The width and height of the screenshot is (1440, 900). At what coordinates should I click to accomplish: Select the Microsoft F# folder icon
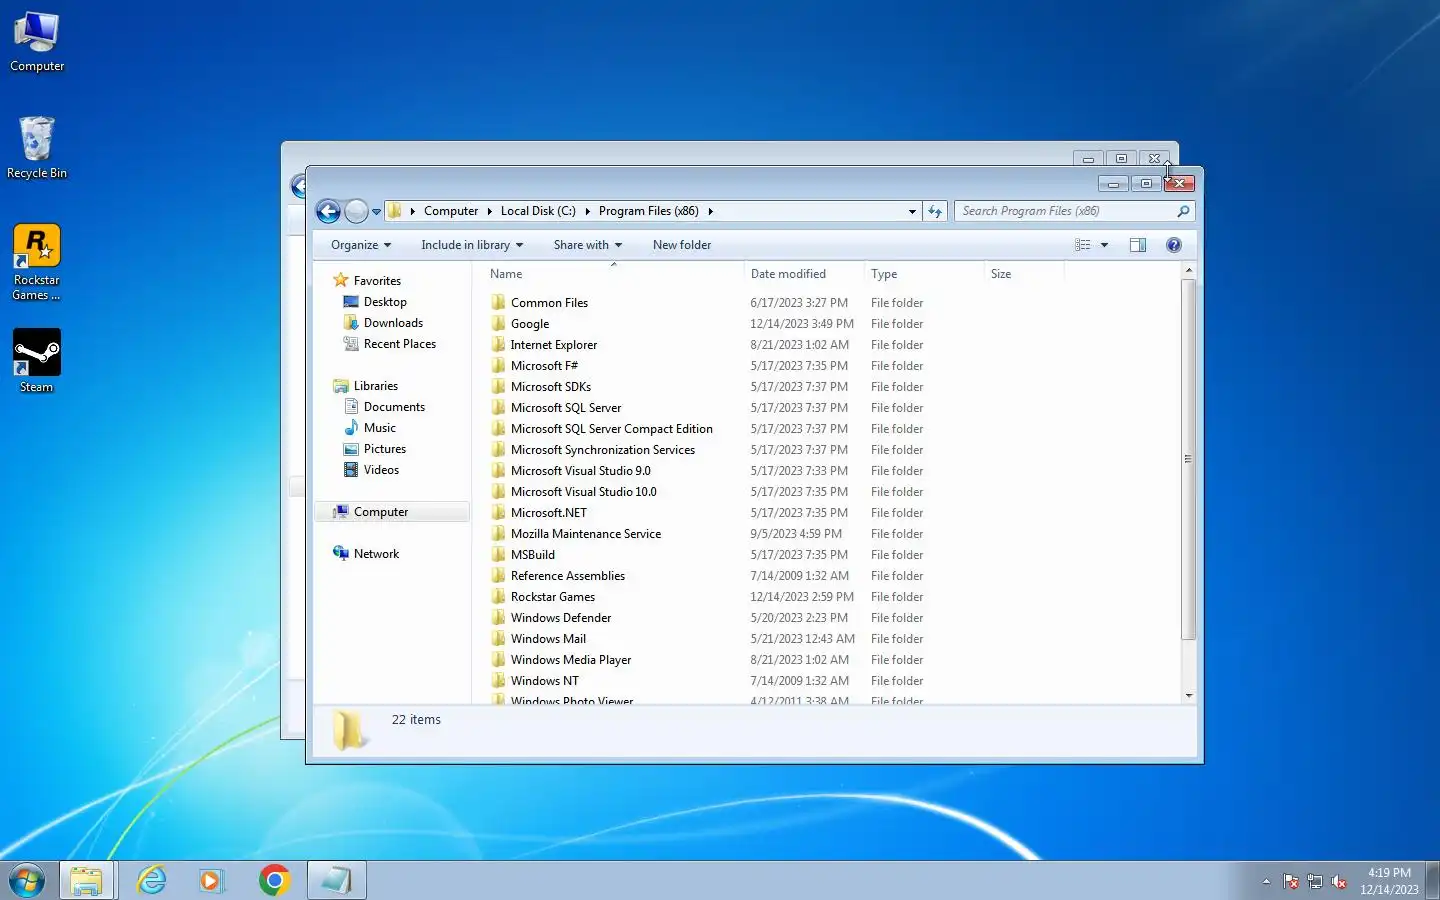[498, 365]
